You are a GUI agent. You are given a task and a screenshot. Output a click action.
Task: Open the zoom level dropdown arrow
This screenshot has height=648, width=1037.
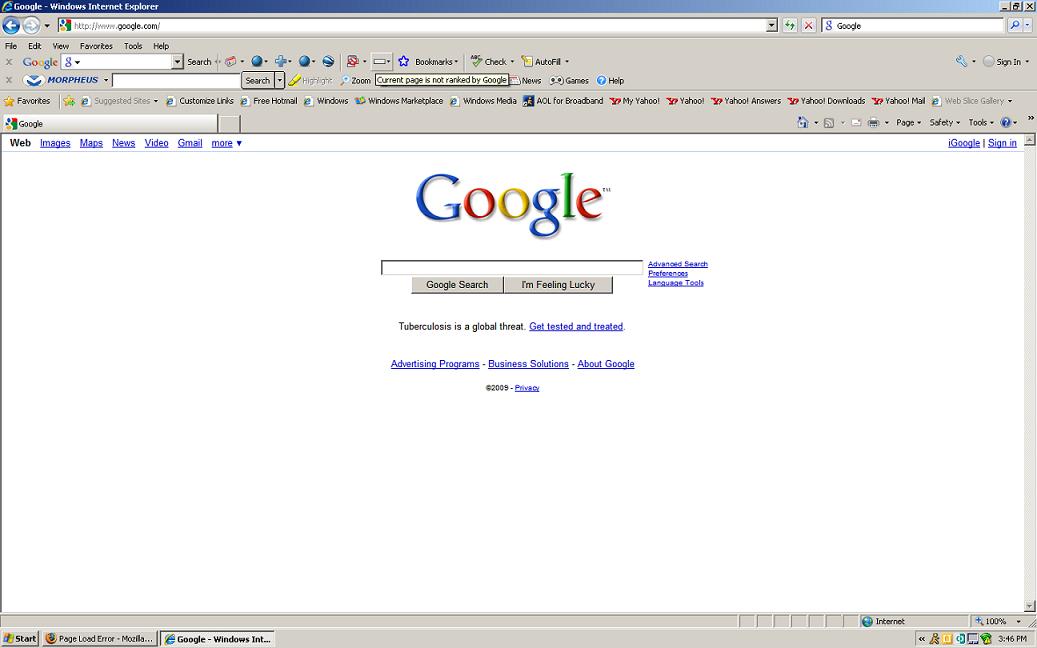[x=1018, y=621]
